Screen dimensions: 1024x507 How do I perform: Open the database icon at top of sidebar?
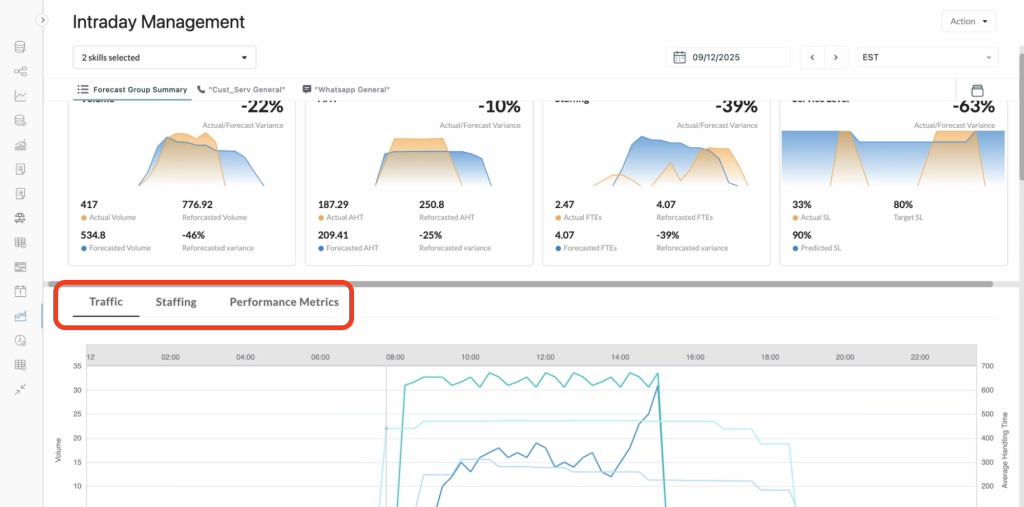click(20, 47)
